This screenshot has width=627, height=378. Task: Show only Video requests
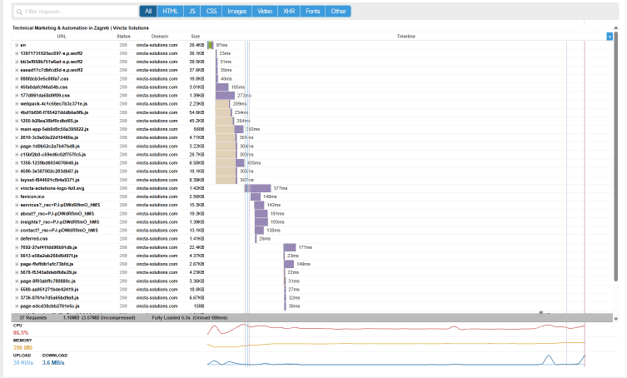pos(264,11)
